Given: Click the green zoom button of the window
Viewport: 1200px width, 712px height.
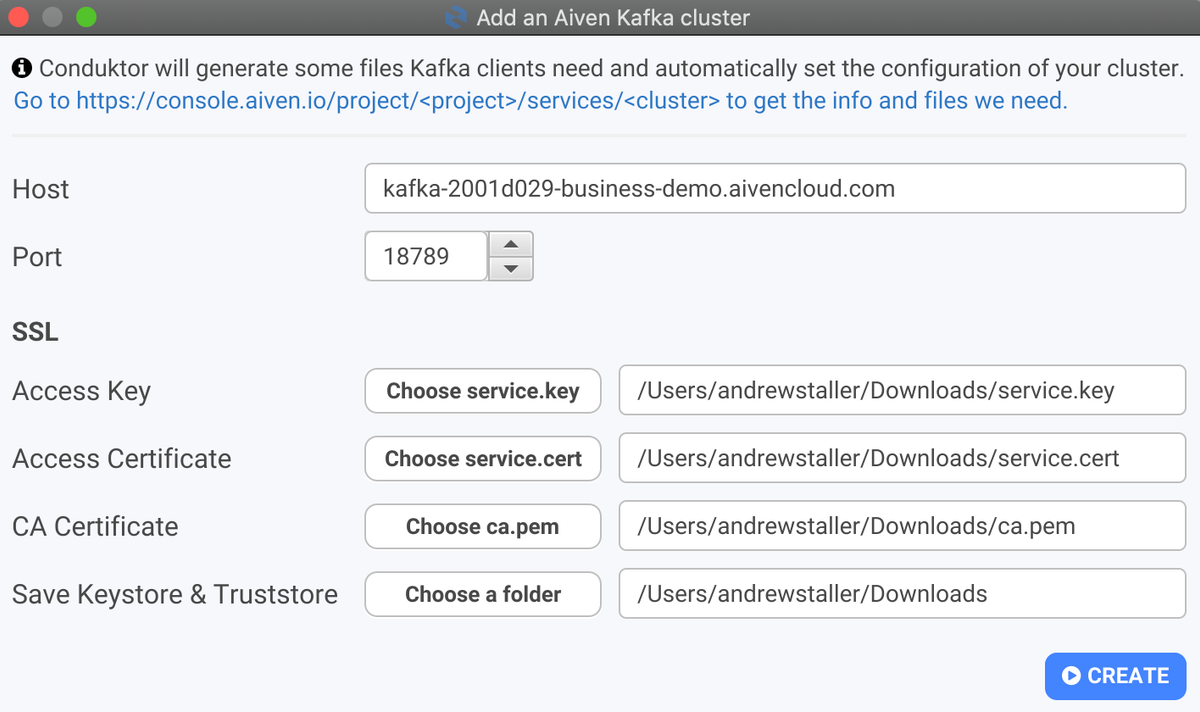Looking at the screenshot, I should (88, 17).
